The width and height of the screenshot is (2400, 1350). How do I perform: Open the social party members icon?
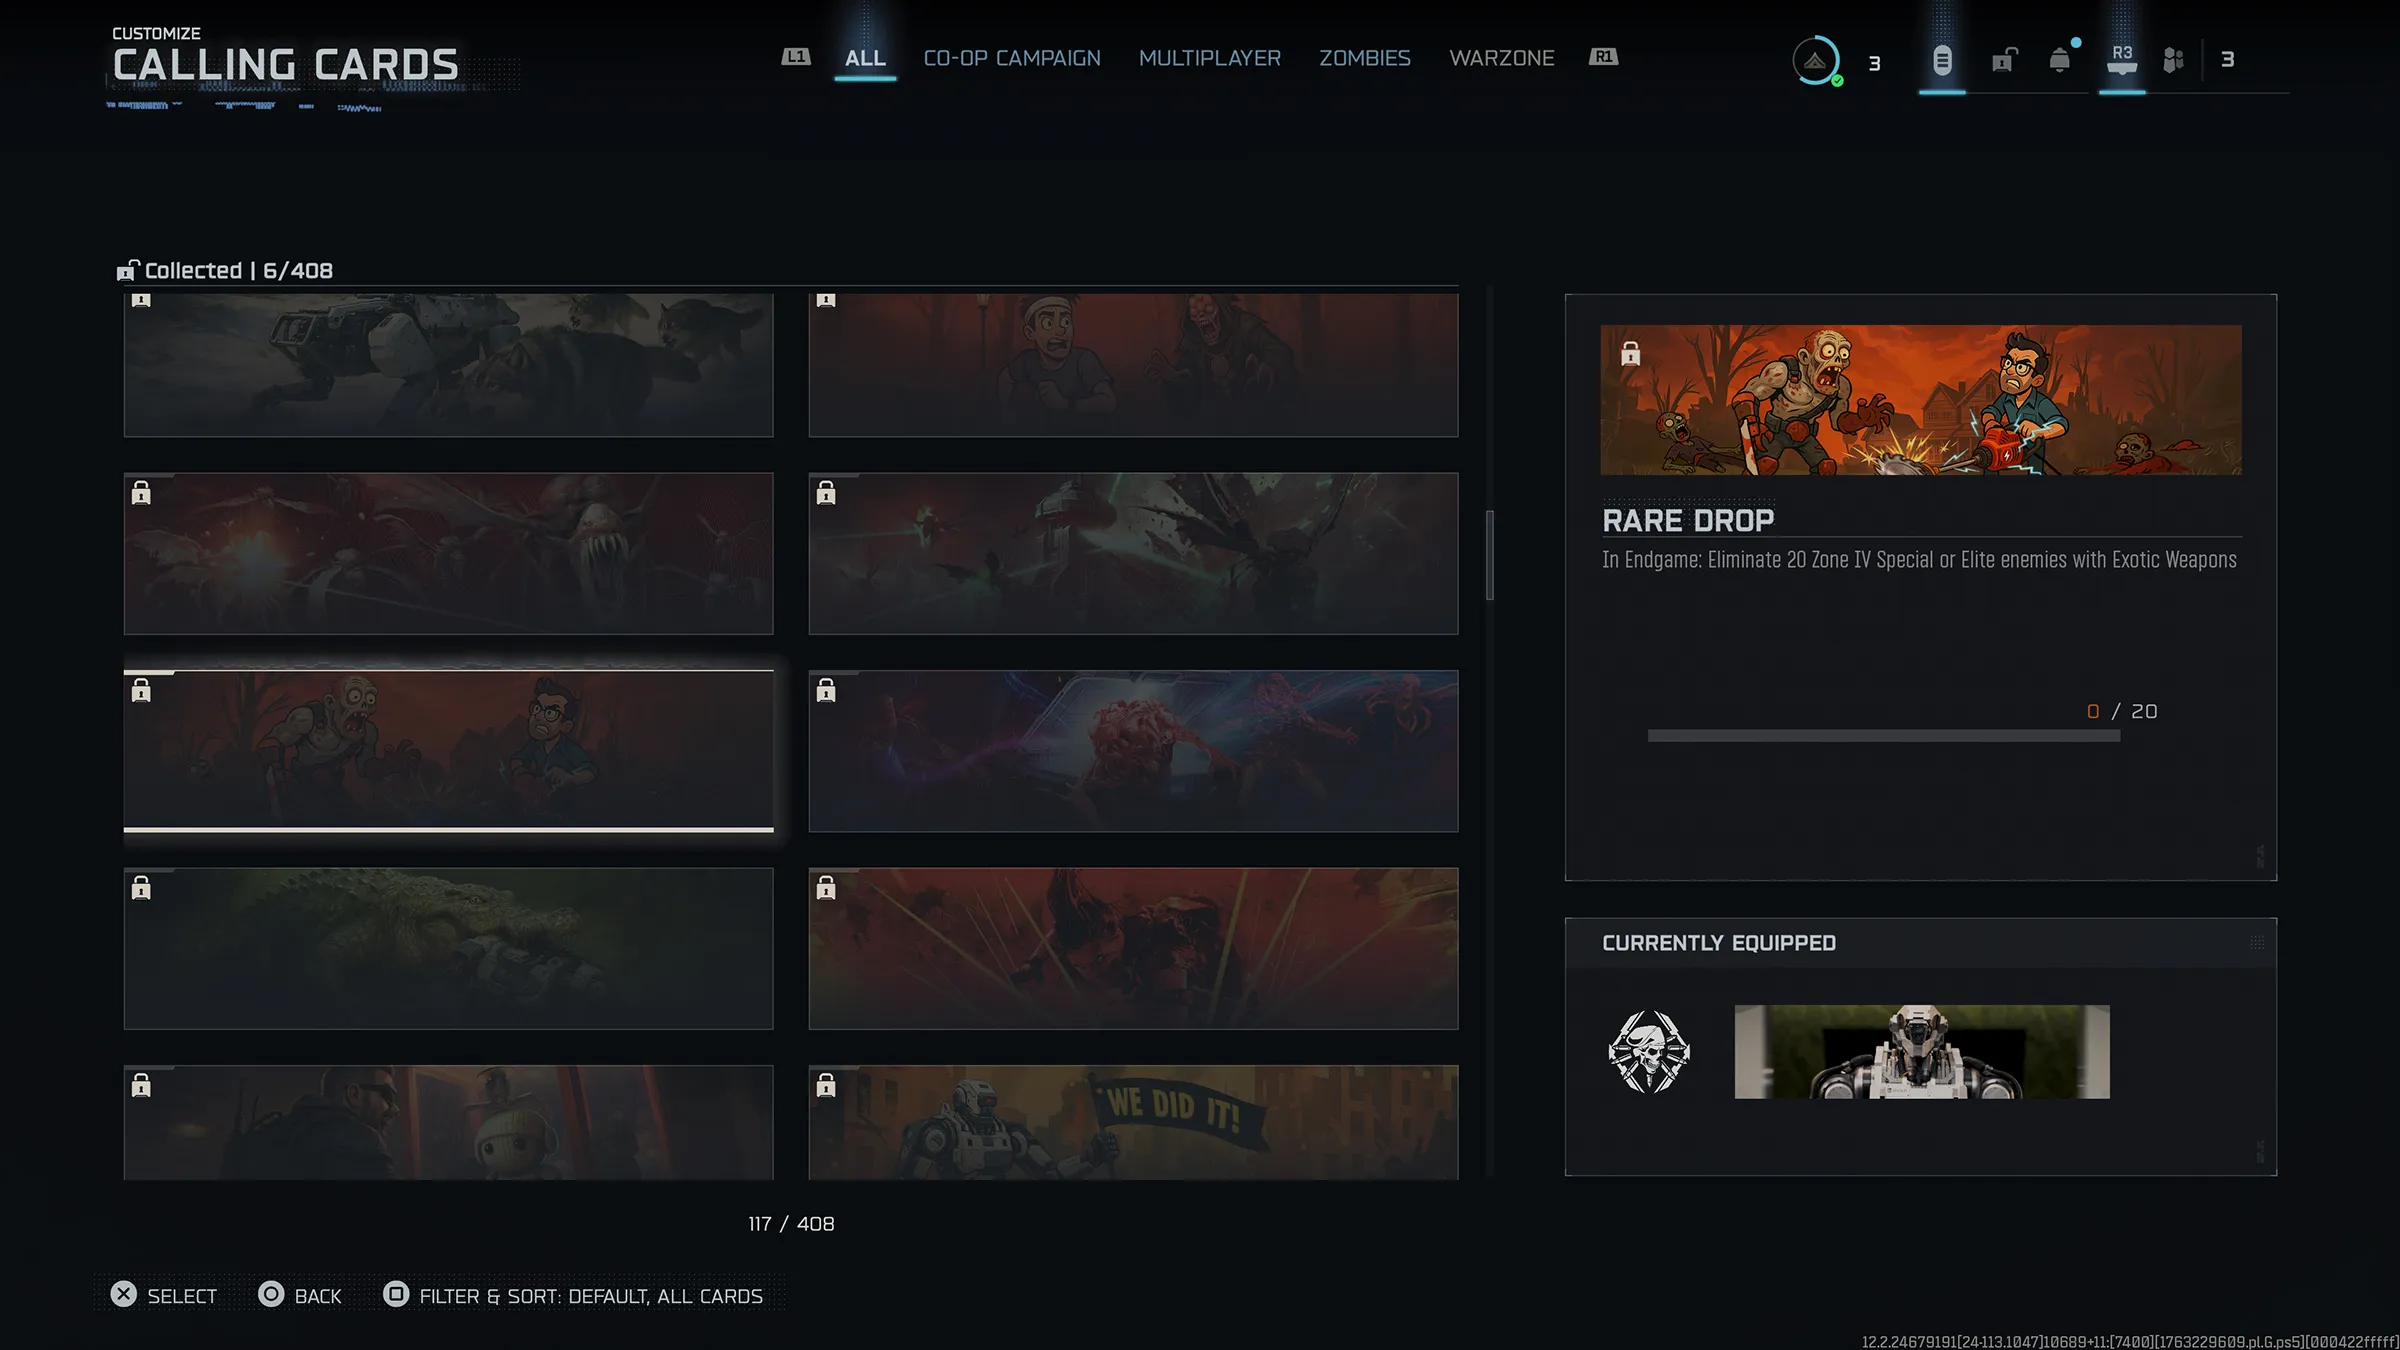[x=2173, y=60]
